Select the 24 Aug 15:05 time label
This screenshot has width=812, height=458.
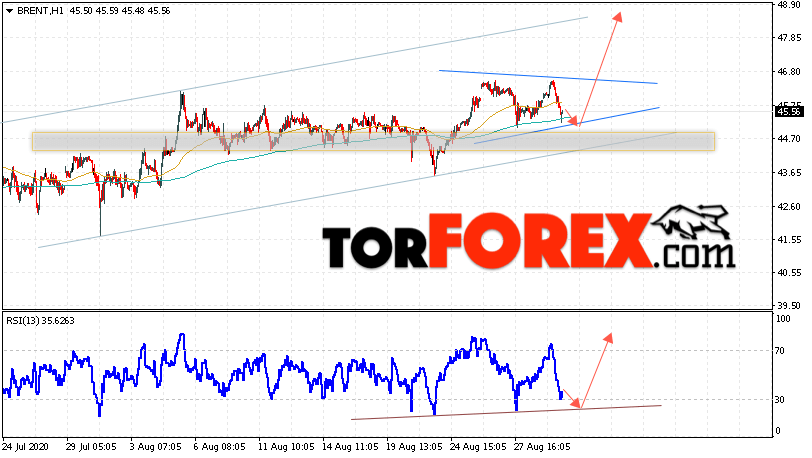tap(478, 447)
